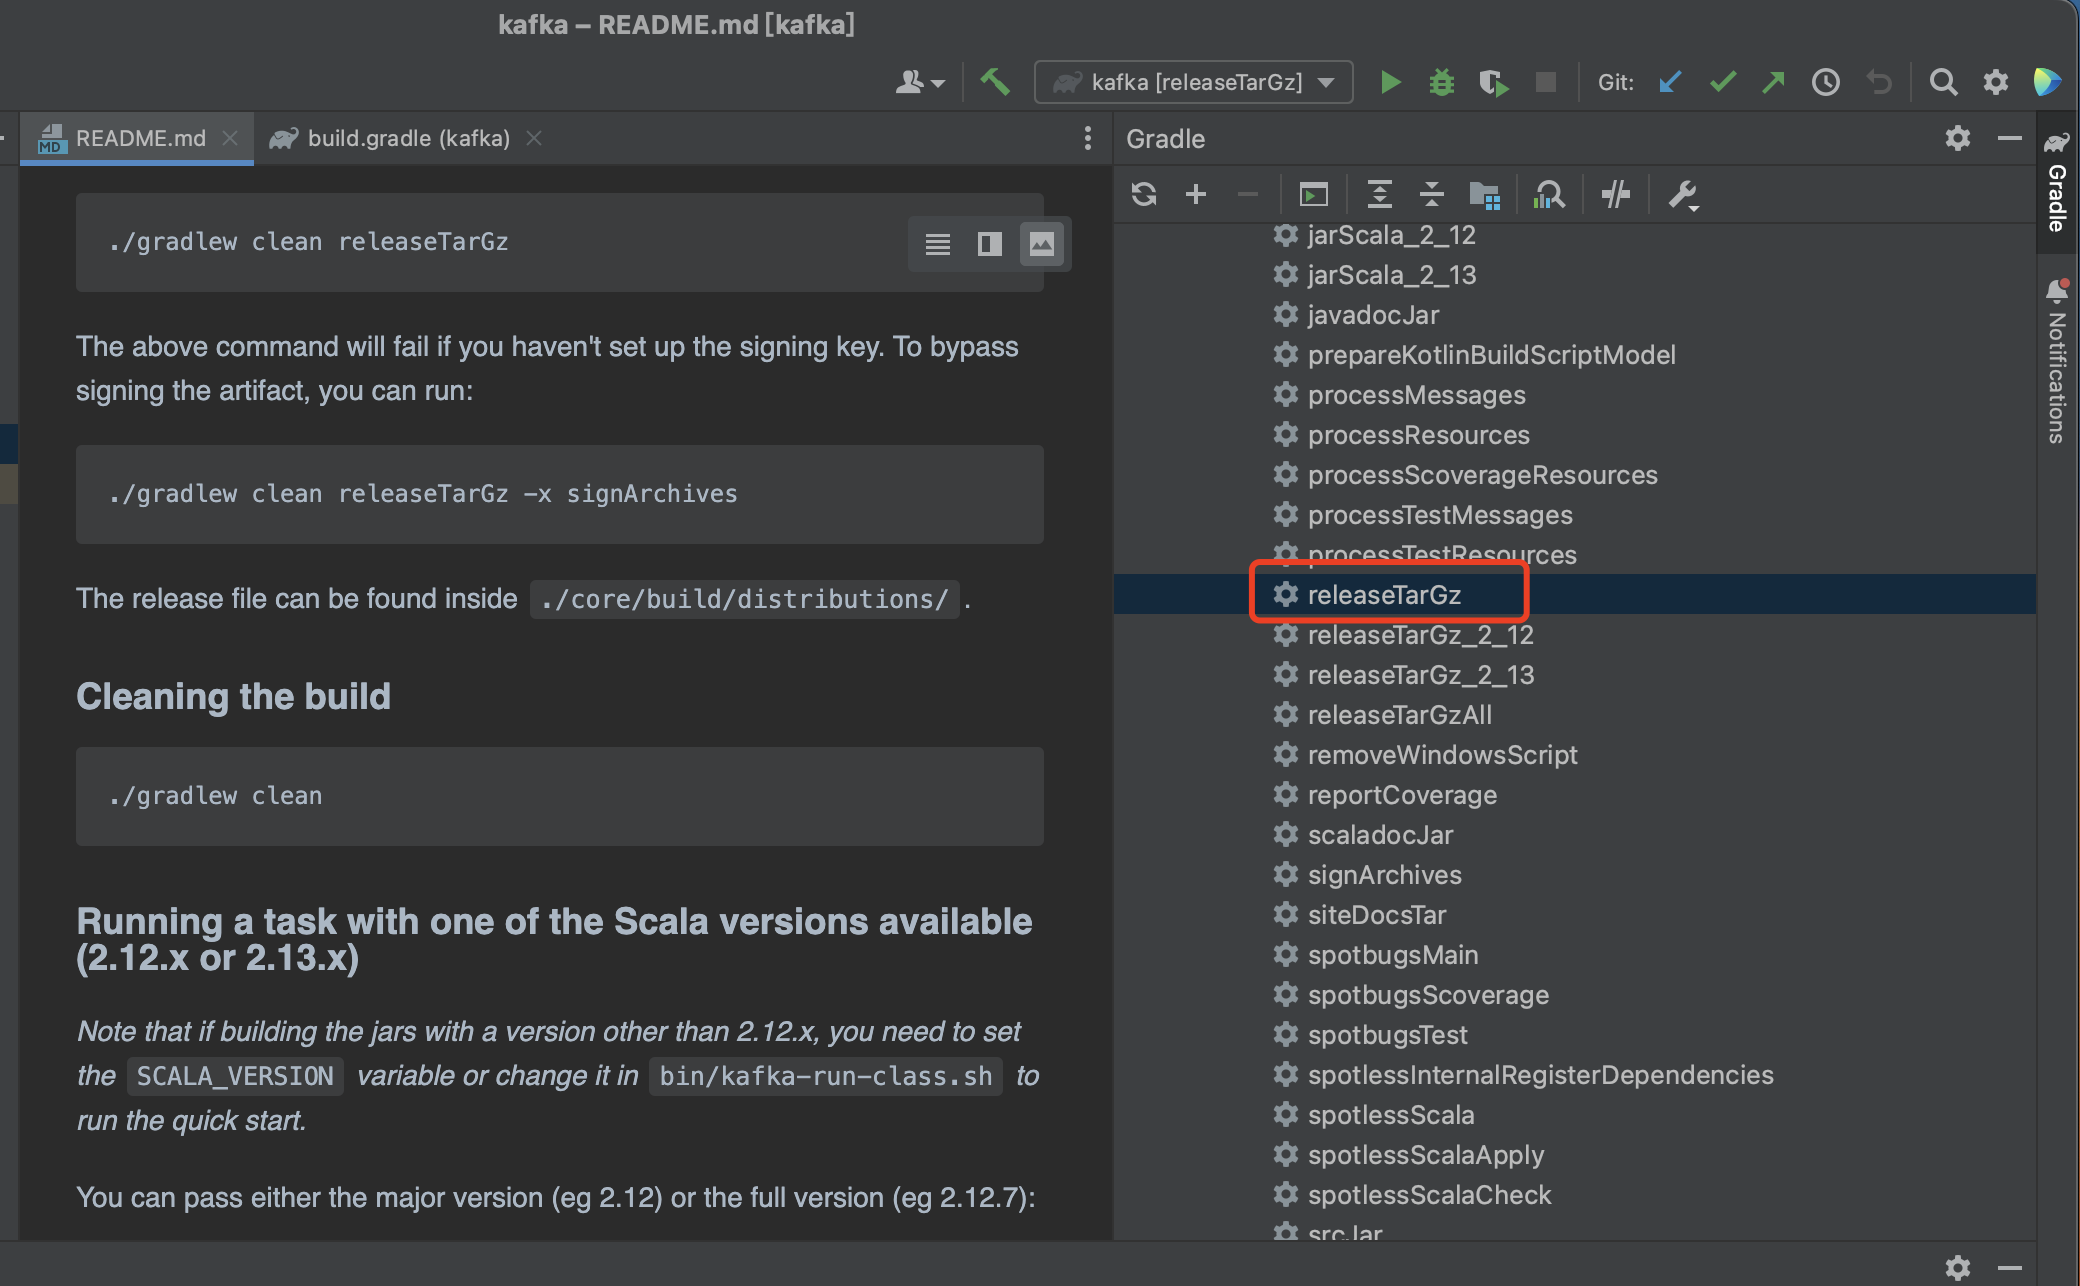2080x1286 pixels.
Task: Select the releaseTarGzAll Gradle task
Action: [x=1399, y=715]
